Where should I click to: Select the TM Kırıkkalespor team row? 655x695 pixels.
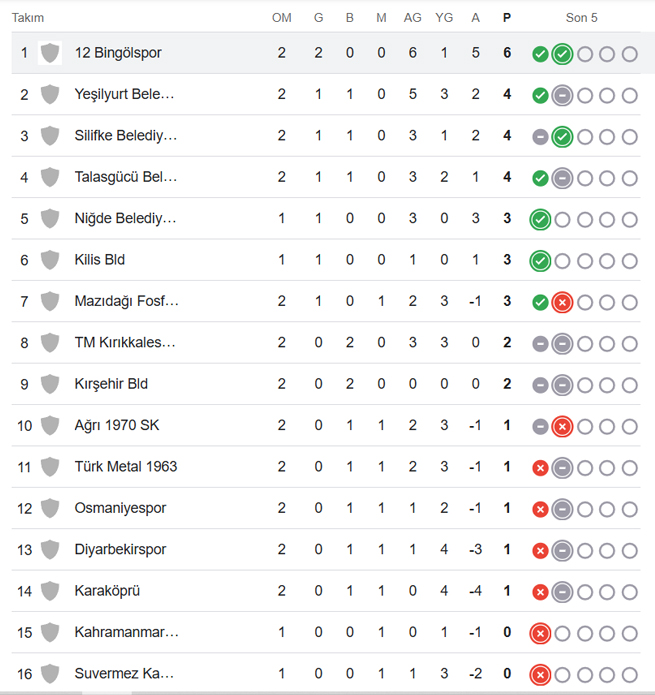click(x=326, y=343)
